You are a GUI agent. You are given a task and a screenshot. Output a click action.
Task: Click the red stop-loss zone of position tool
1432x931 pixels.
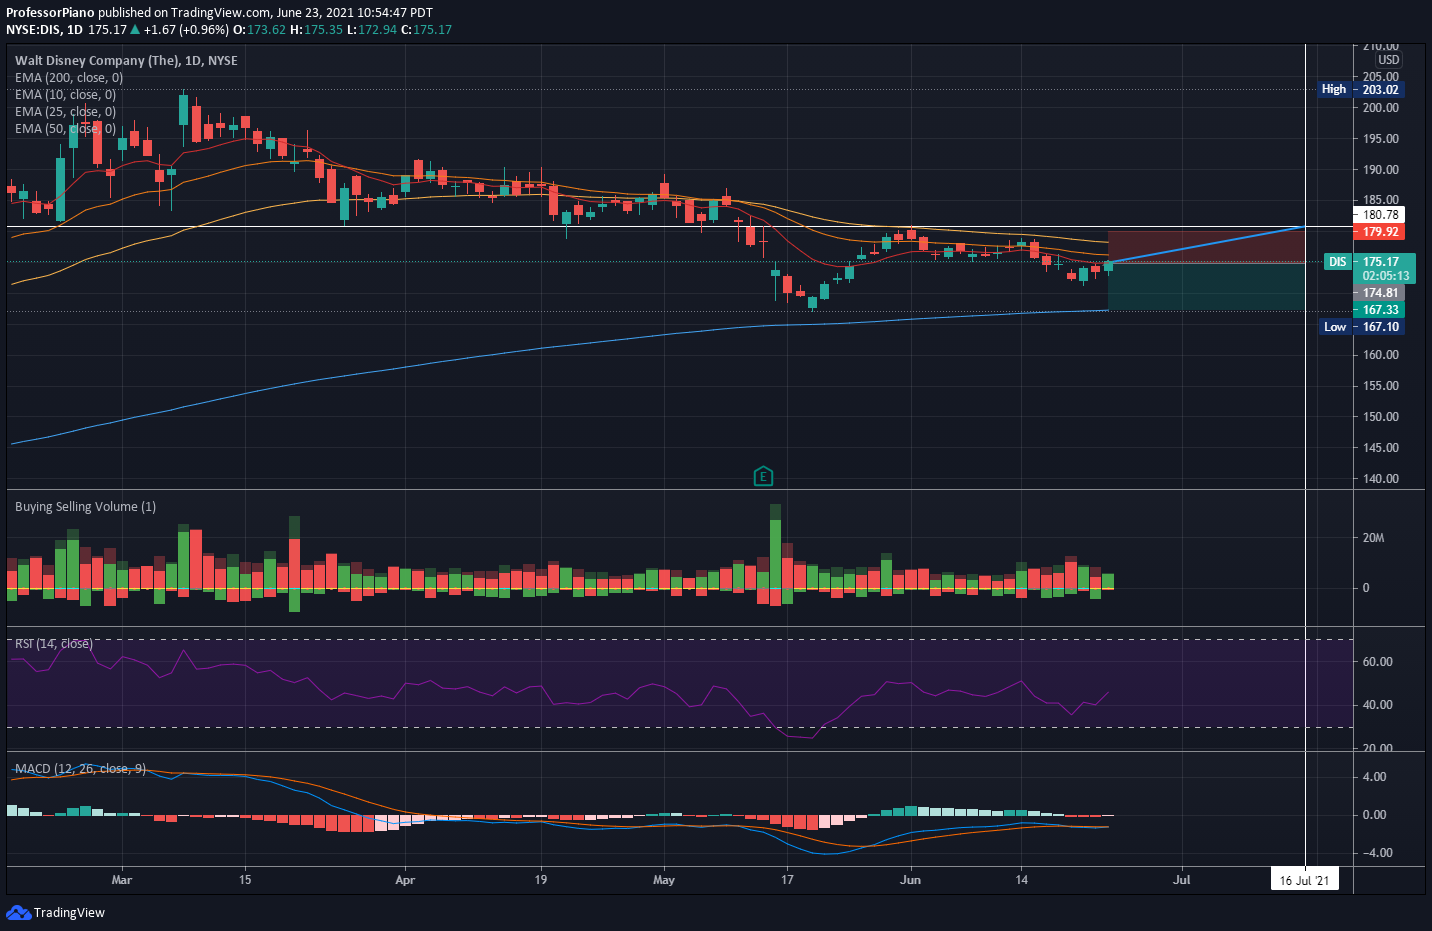tap(1206, 247)
